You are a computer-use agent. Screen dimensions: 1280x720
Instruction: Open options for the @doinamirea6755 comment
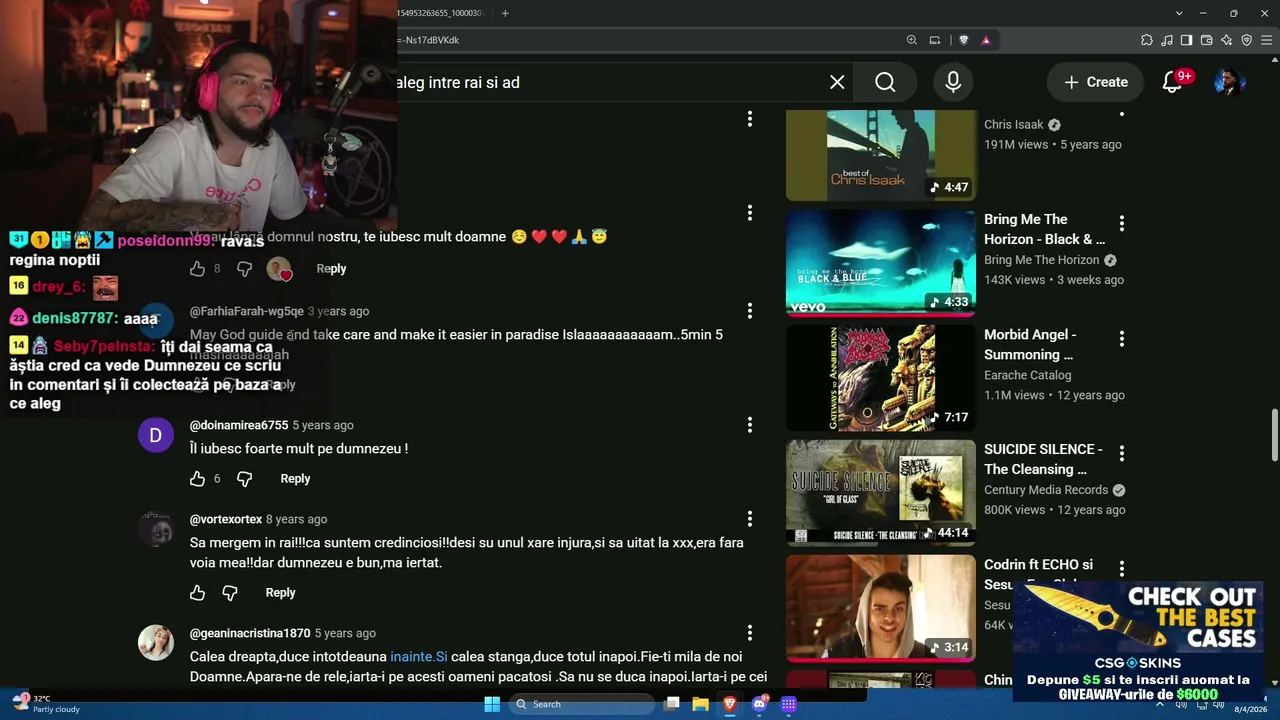[x=749, y=425]
